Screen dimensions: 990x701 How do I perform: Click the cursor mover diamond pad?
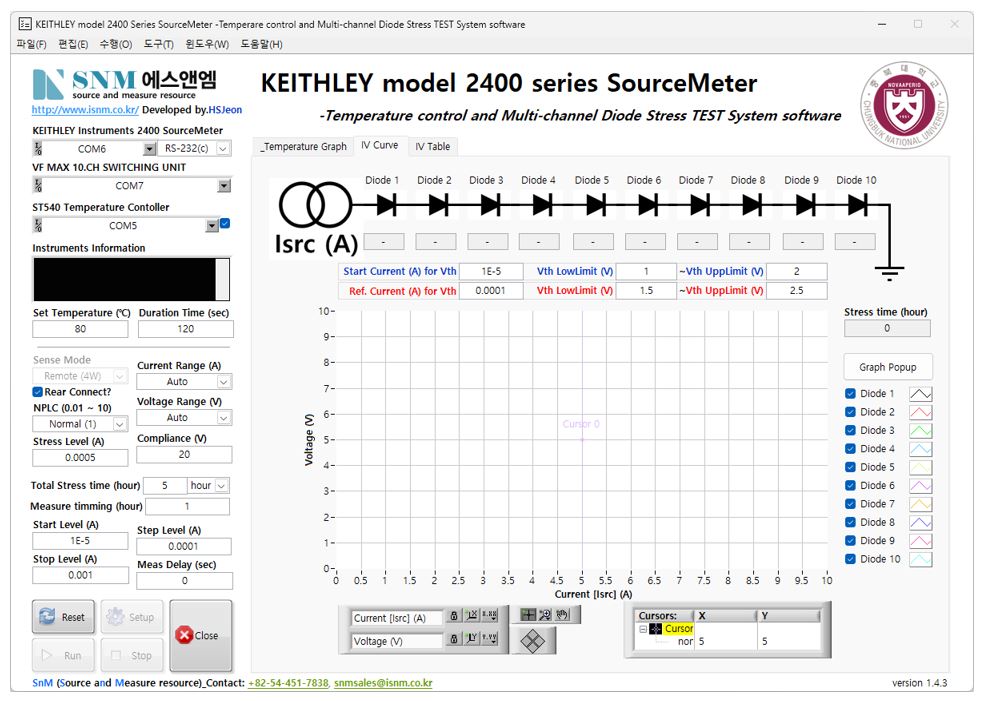[533, 640]
